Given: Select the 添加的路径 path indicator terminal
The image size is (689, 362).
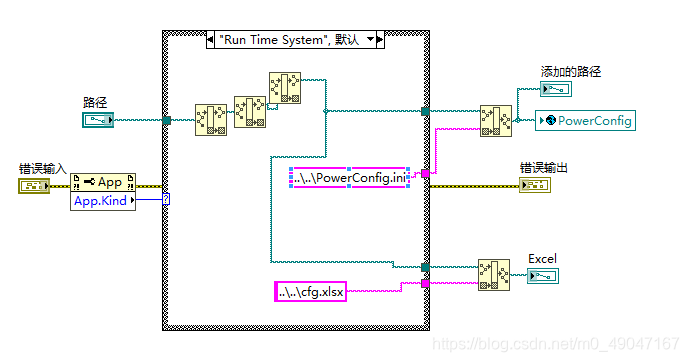Looking at the screenshot, I should [x=556, y=89].
